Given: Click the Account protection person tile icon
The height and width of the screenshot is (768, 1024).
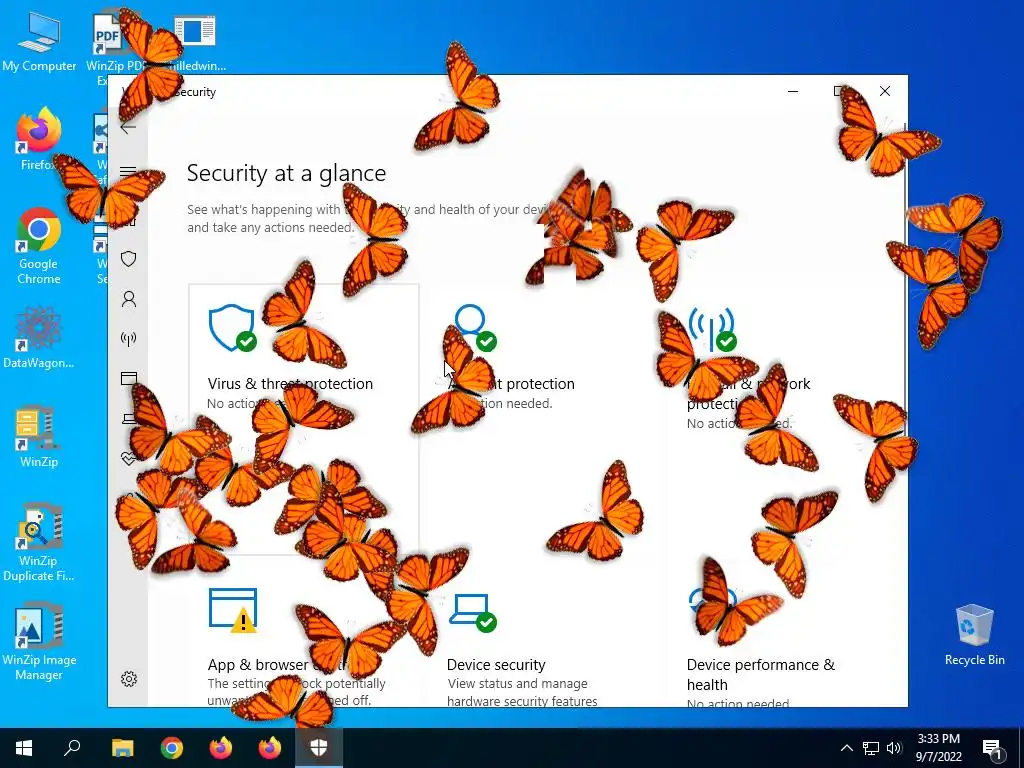Looking at the screenshot, I should [x=475, y=327].
